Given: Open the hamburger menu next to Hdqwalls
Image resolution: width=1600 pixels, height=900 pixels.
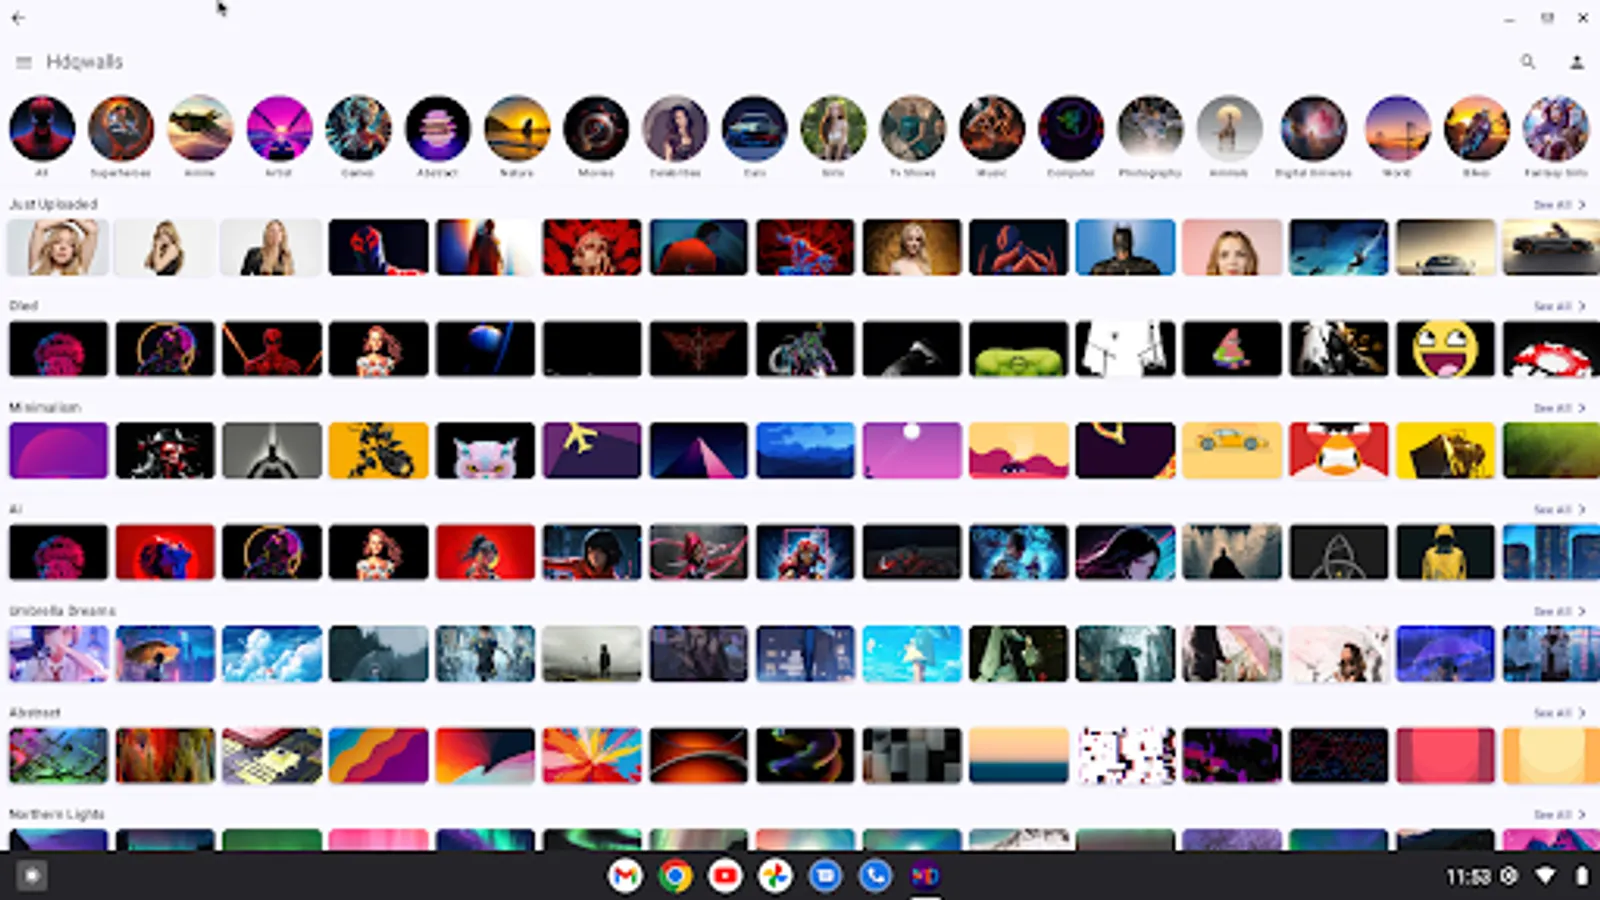Looking at the screenshot, I should point(23,62).
